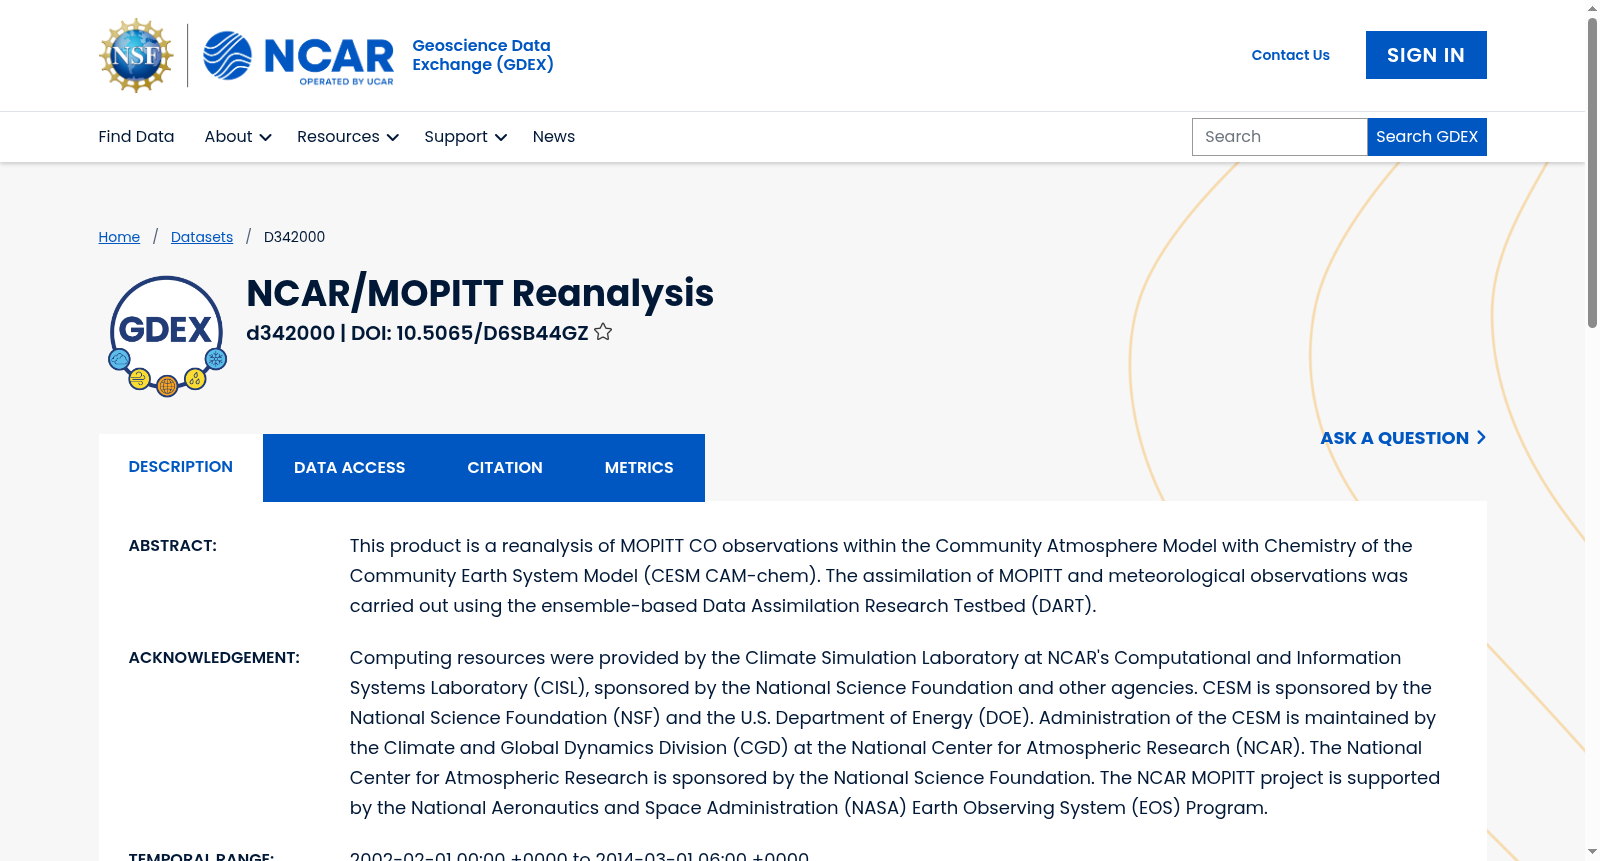Screen dimensions: 1600x861
Task: Click the Sign In button
Action: (x=1426, y=55)
